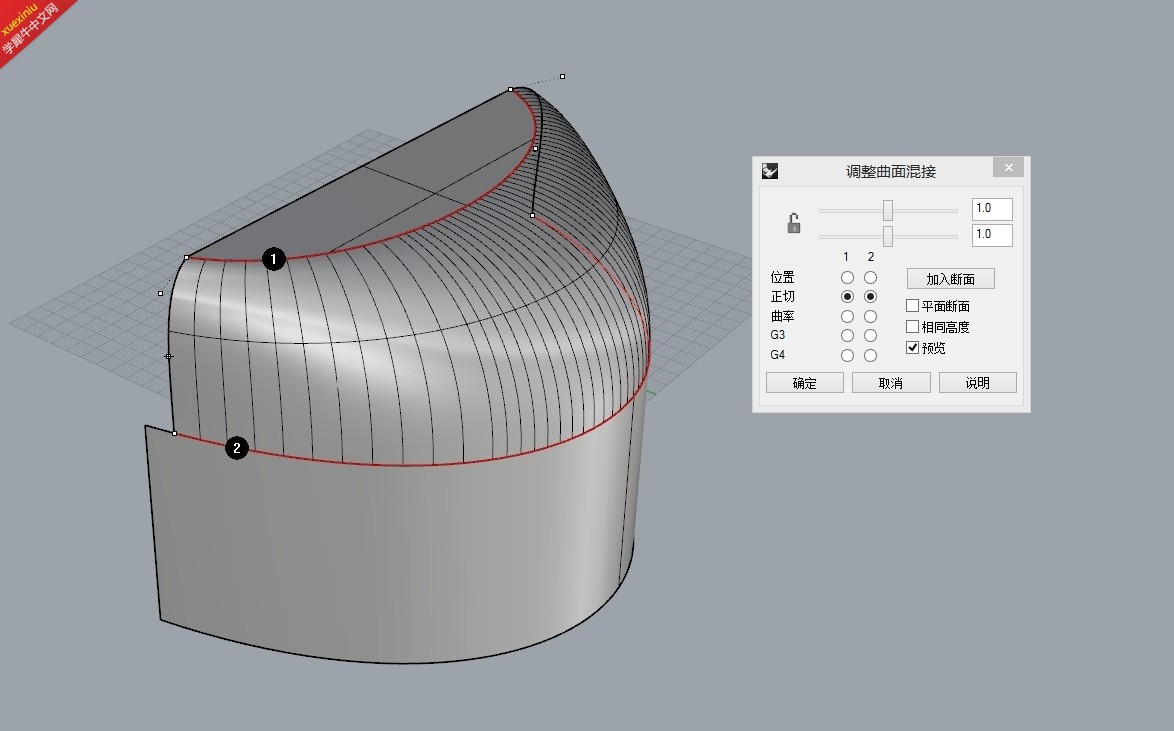Click the 加入断面 button
This screenshot has height=731, width=1174.
951,279
